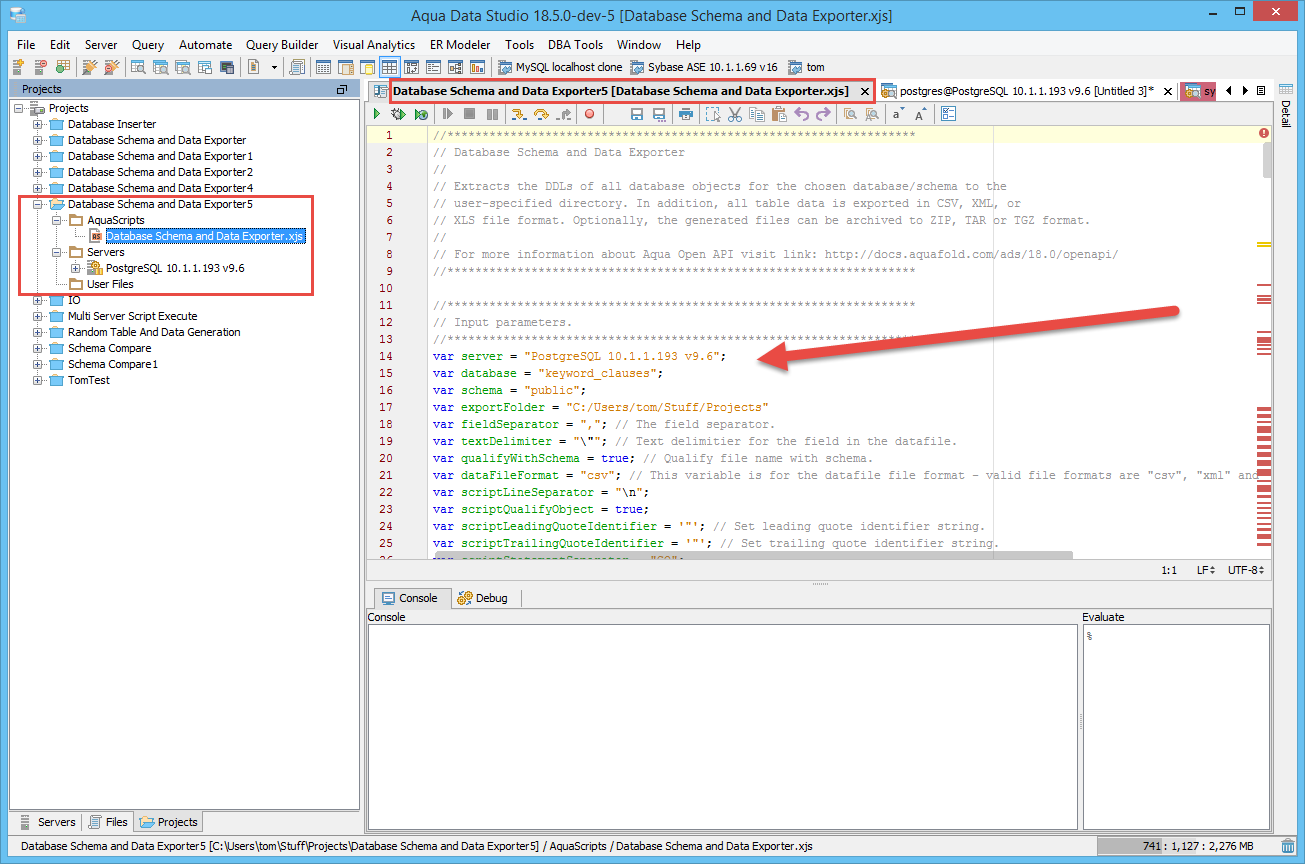Click the red breakpoint circle icon
The height and width of the screenshot is (864, 1305).
click(x=589, y=114)
